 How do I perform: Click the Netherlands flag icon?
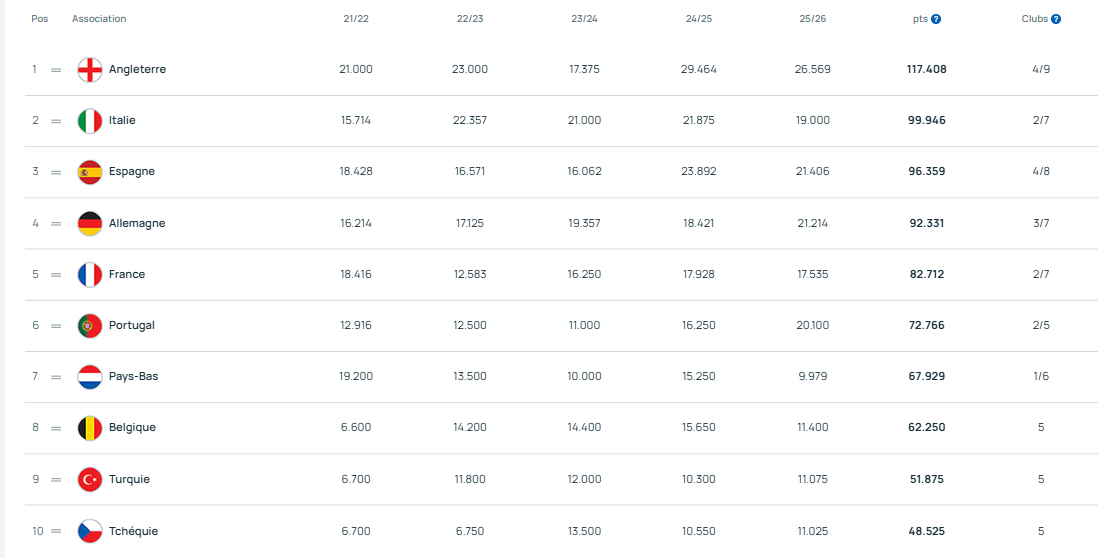tap(90, 377)
